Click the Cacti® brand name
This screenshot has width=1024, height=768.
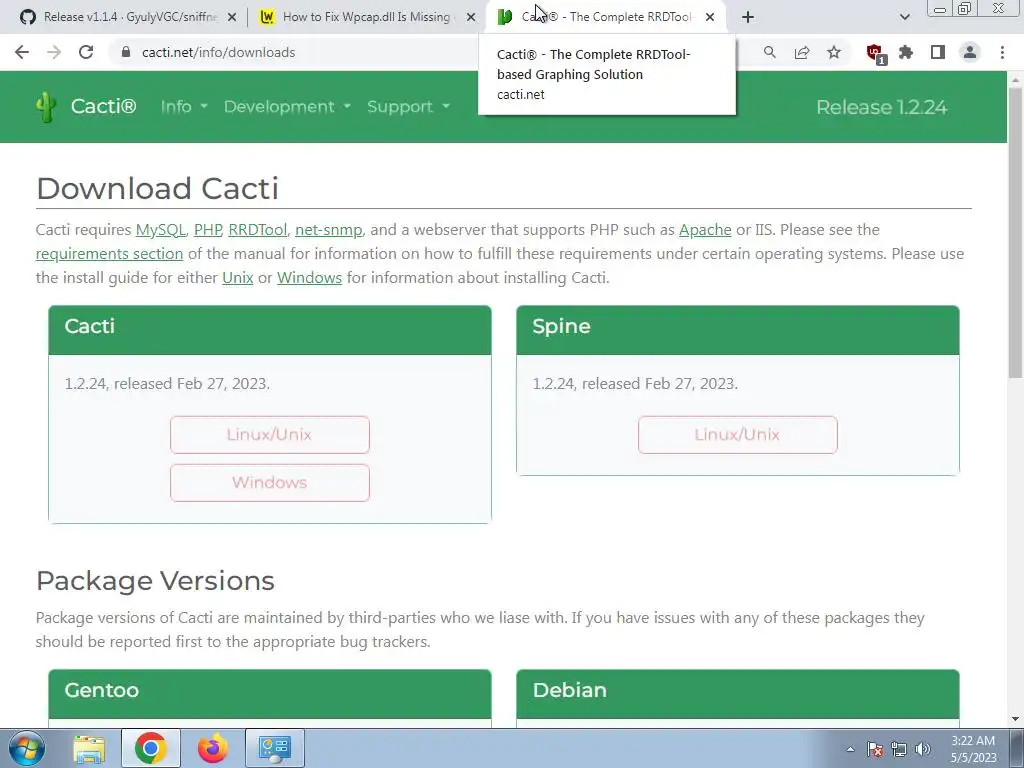(103, 106)
